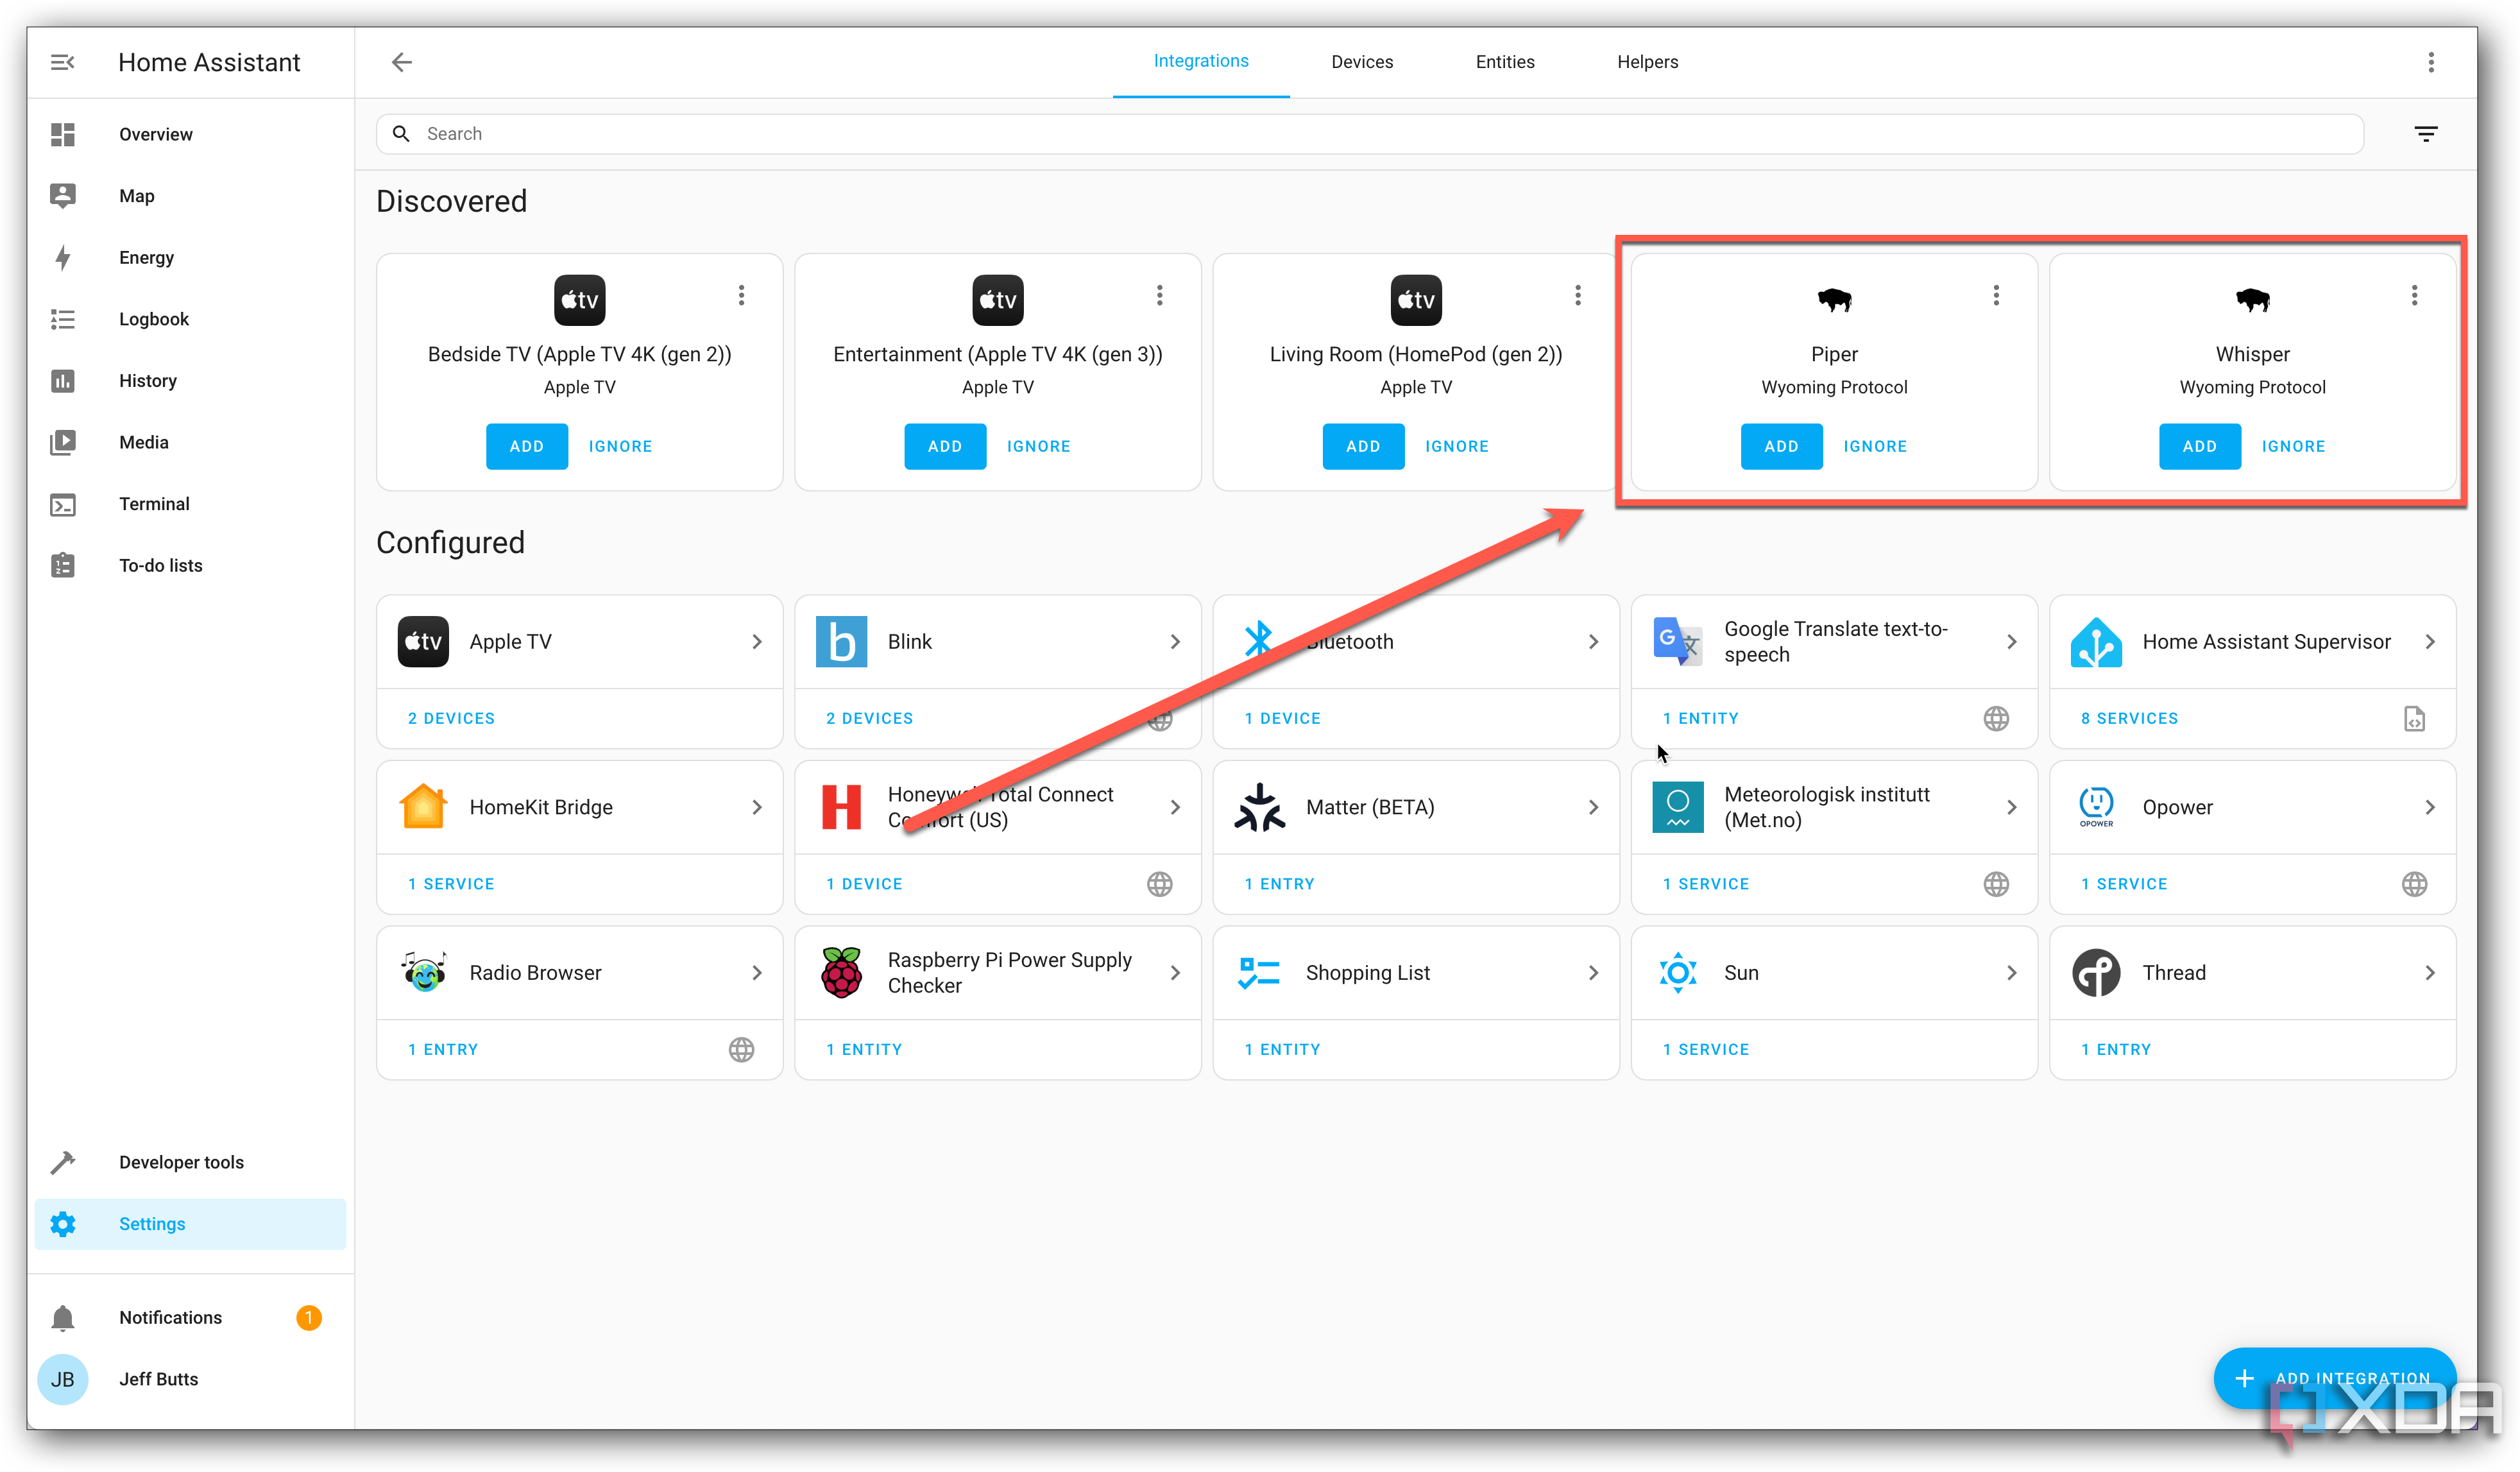Open Entertainment Apple TV card options menu

pyautogui.click(x=1159, y=295)
